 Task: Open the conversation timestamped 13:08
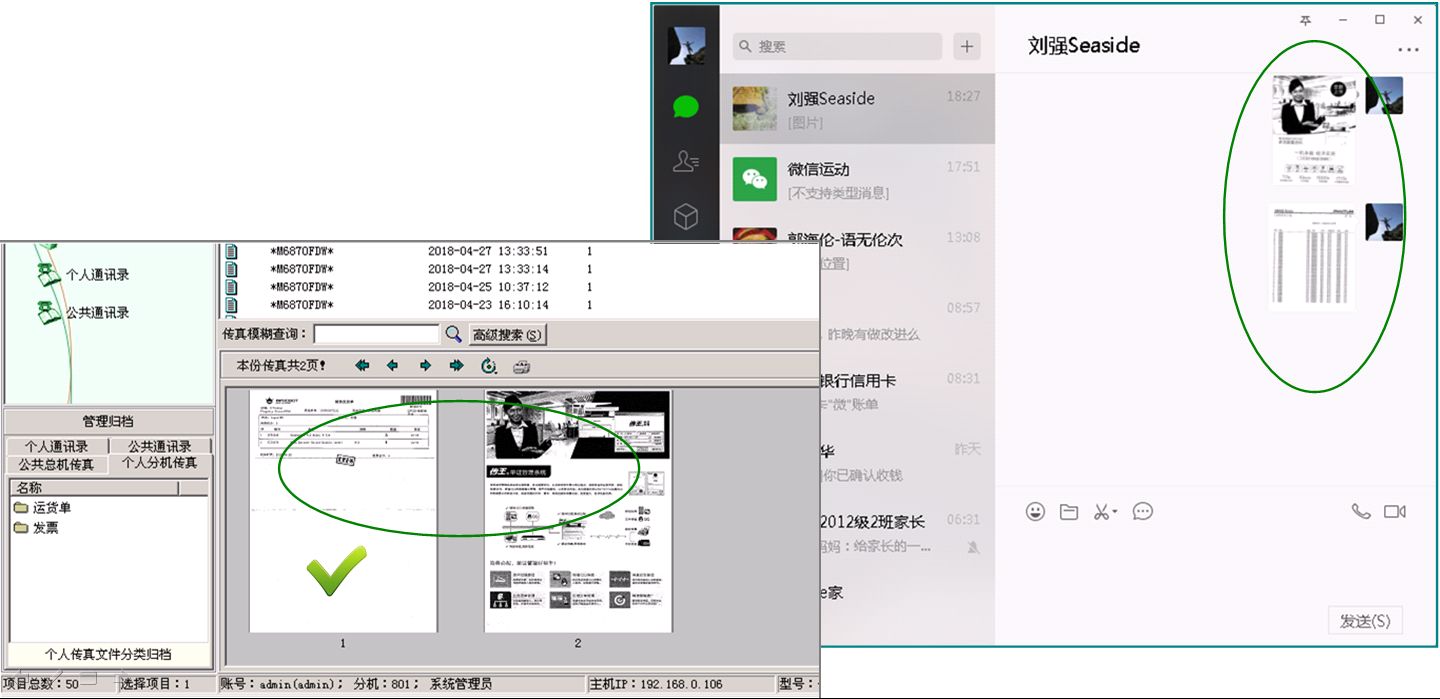857,248
